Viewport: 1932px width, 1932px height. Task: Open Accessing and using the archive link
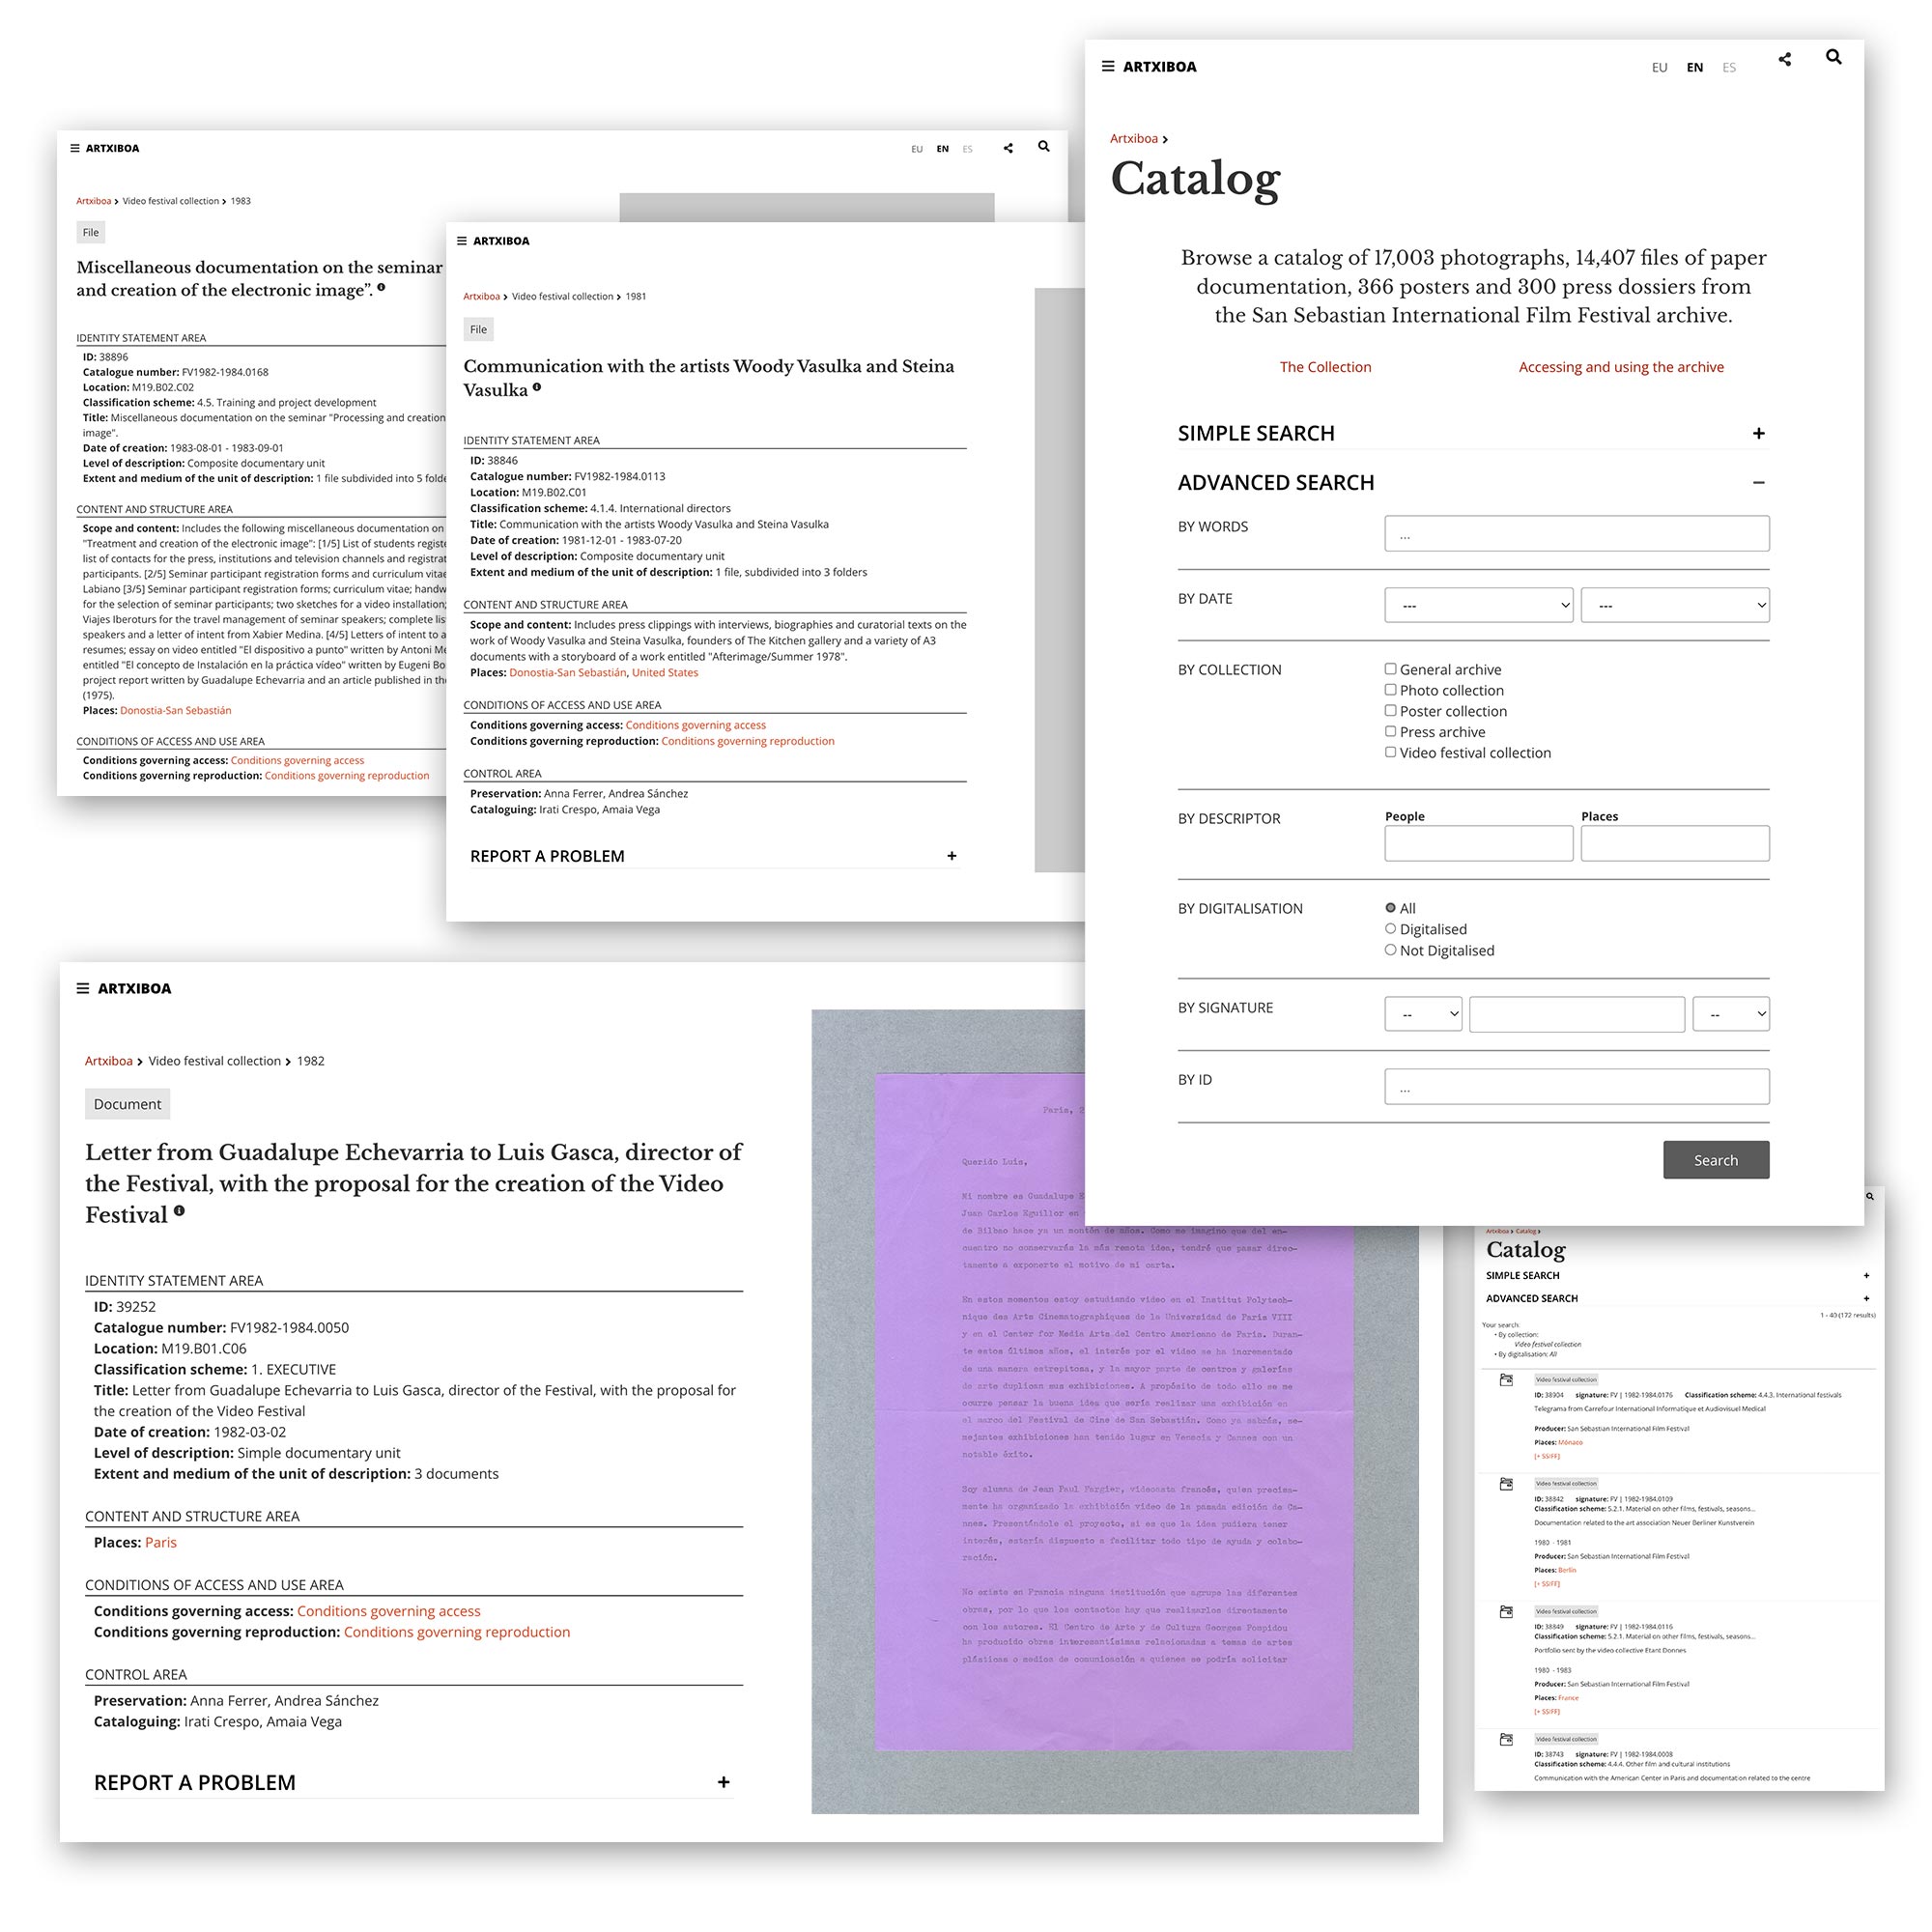pyautogui.click(x=1621, y=367)
